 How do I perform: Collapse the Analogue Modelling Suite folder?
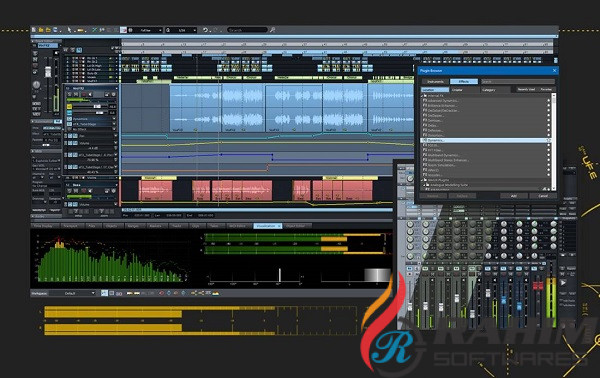tap(425, 185)
